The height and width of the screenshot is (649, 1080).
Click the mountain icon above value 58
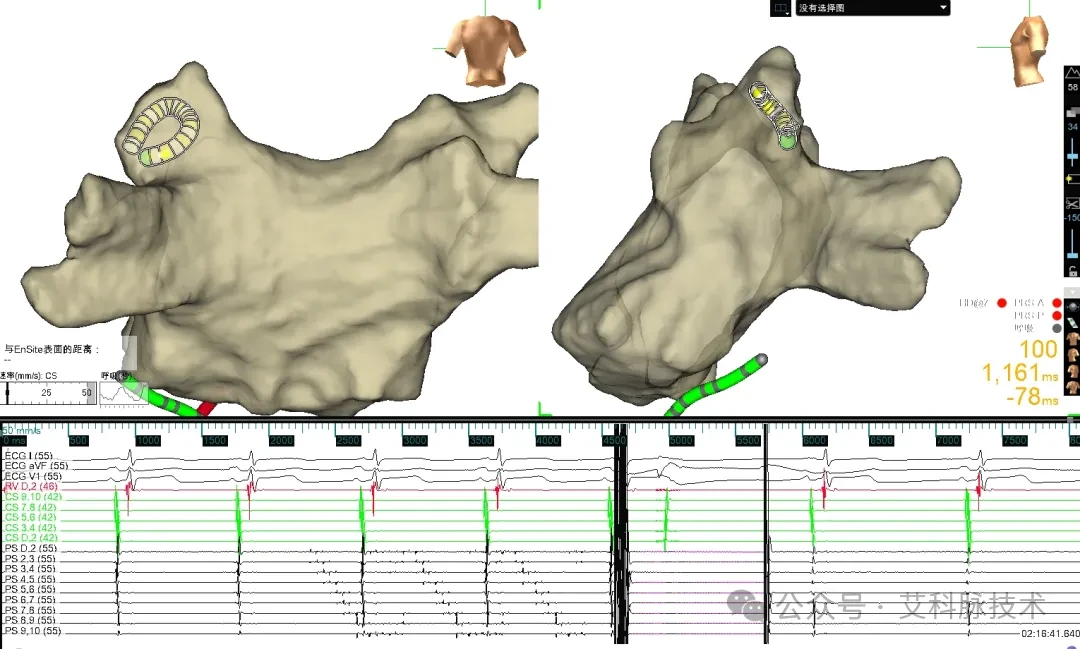tap(1072, 72)
